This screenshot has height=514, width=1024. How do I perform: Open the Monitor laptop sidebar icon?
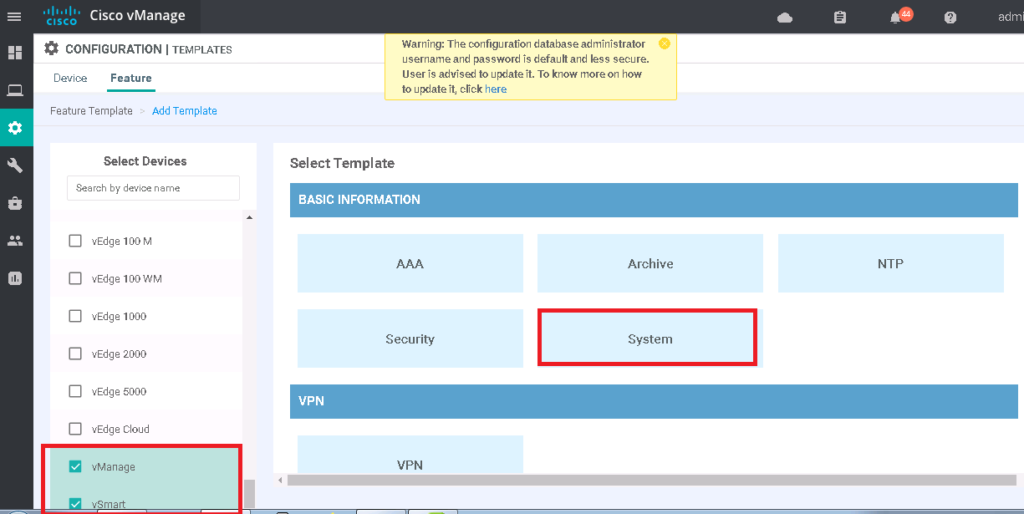15,91
